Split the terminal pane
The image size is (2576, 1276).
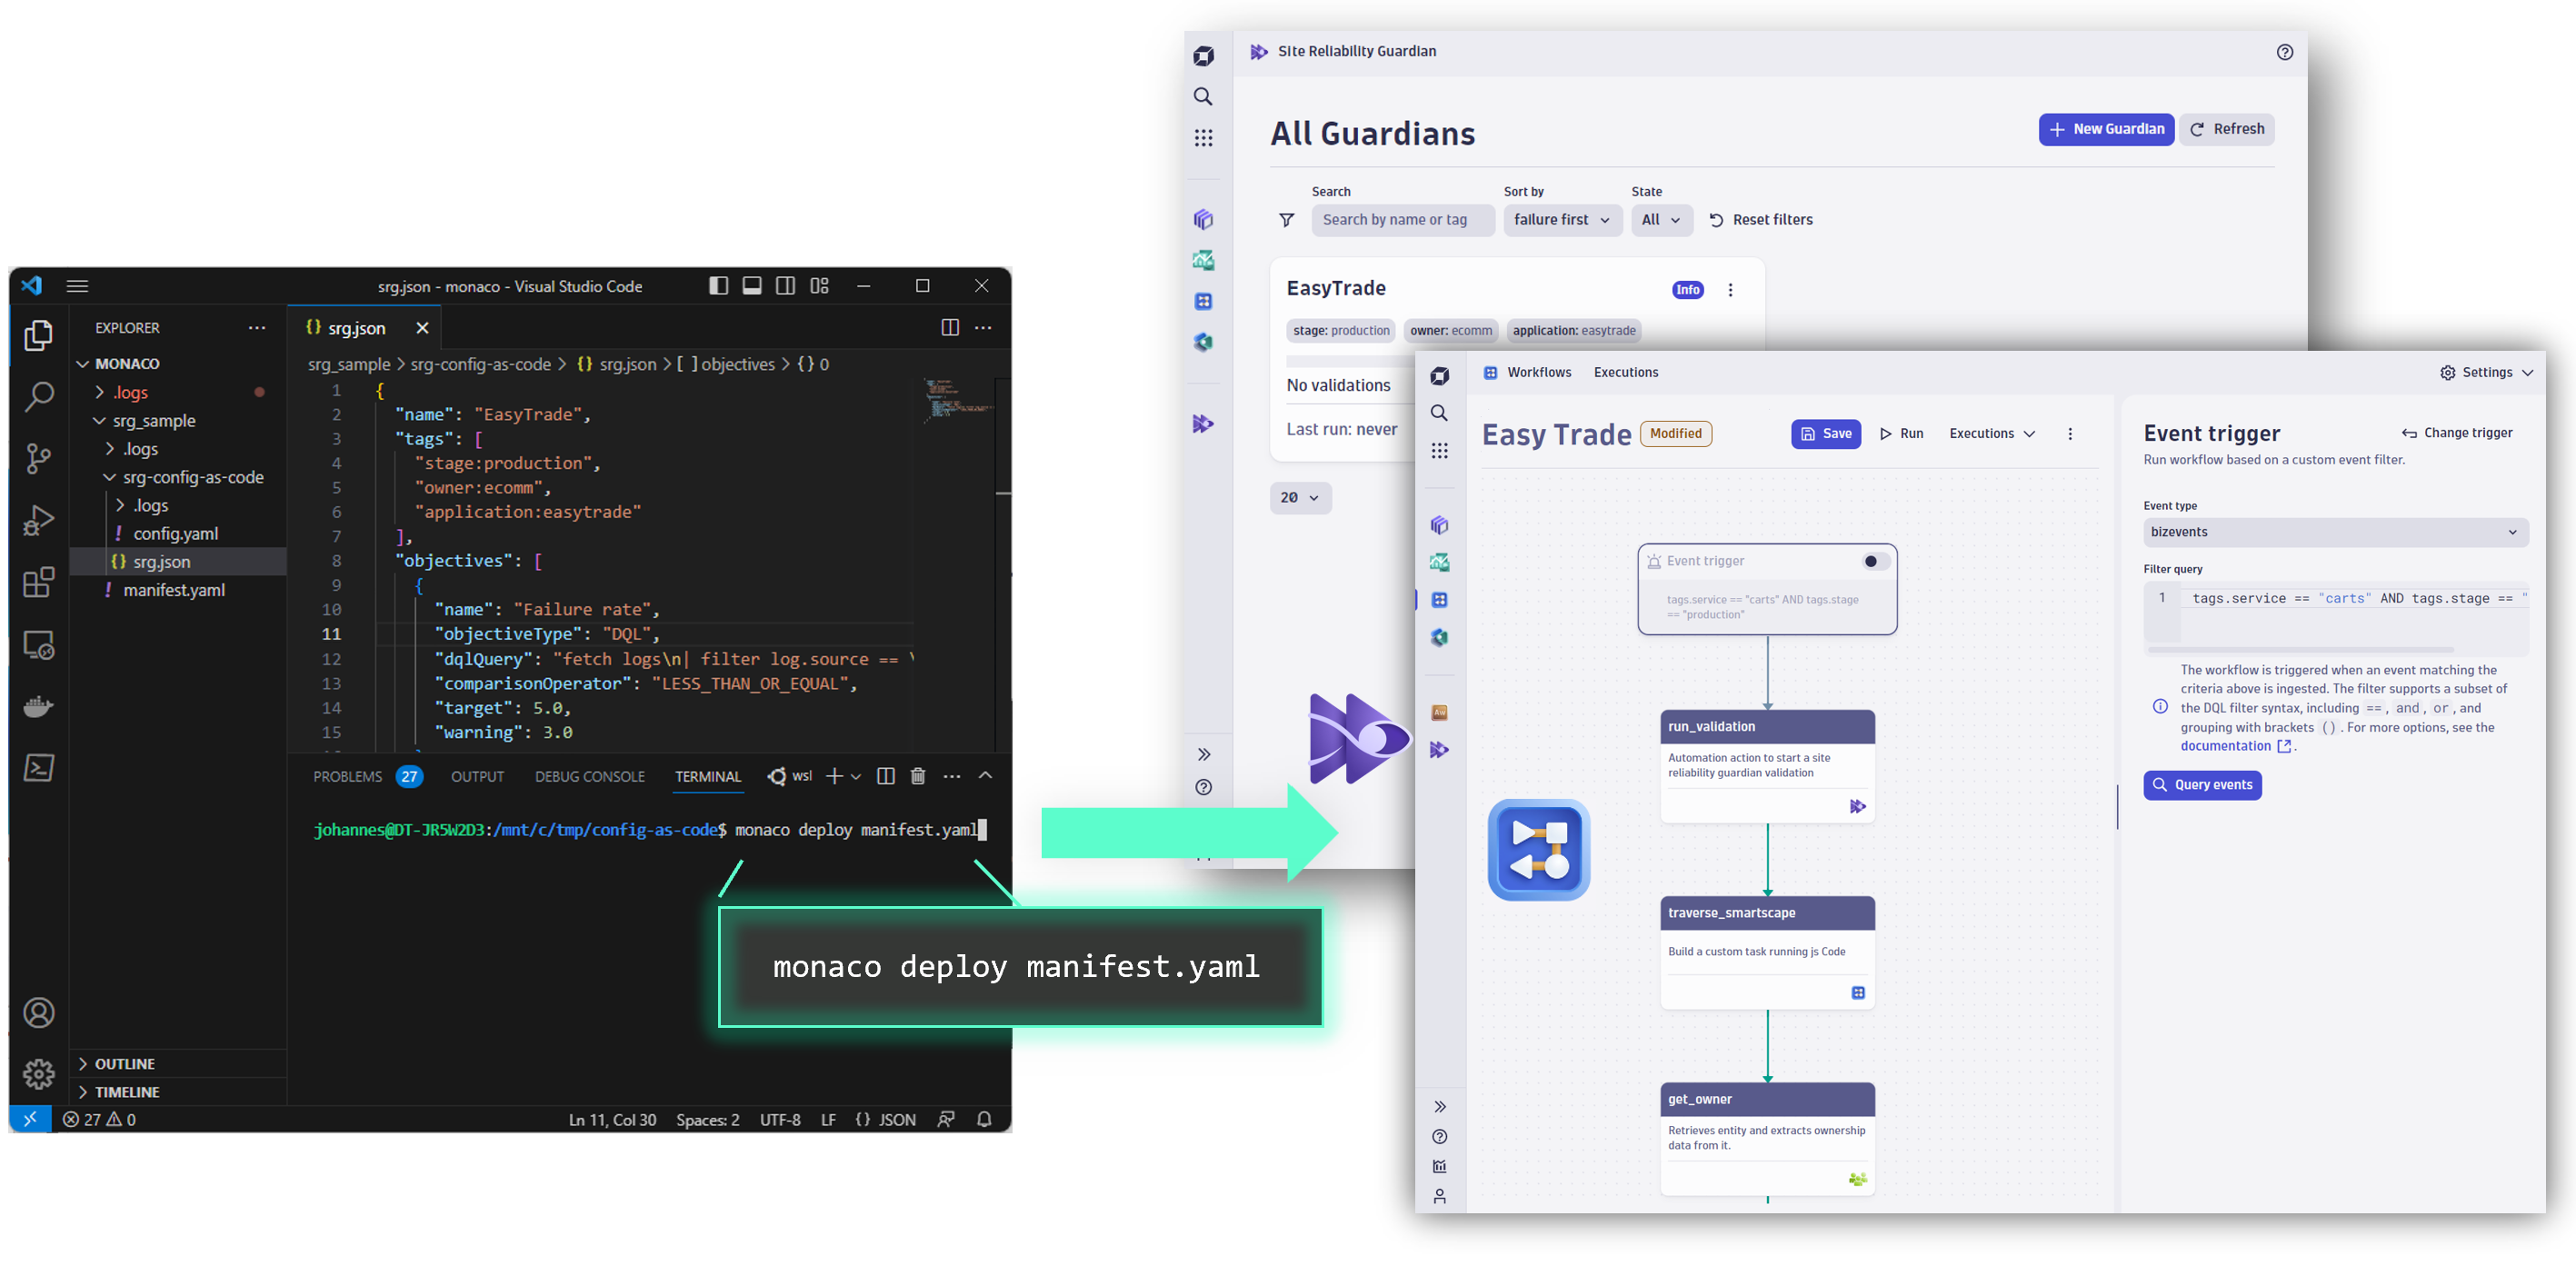click(x=885, y=776)
